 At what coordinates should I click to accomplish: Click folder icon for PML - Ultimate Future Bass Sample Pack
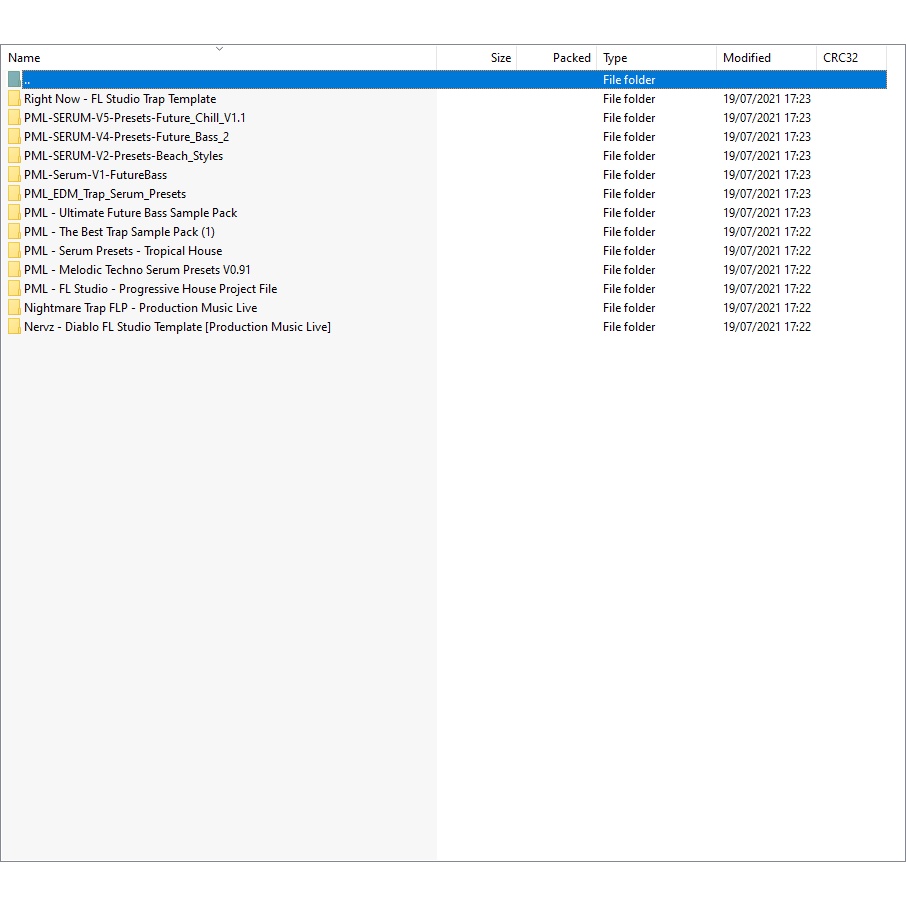click(x=14, y=213)
